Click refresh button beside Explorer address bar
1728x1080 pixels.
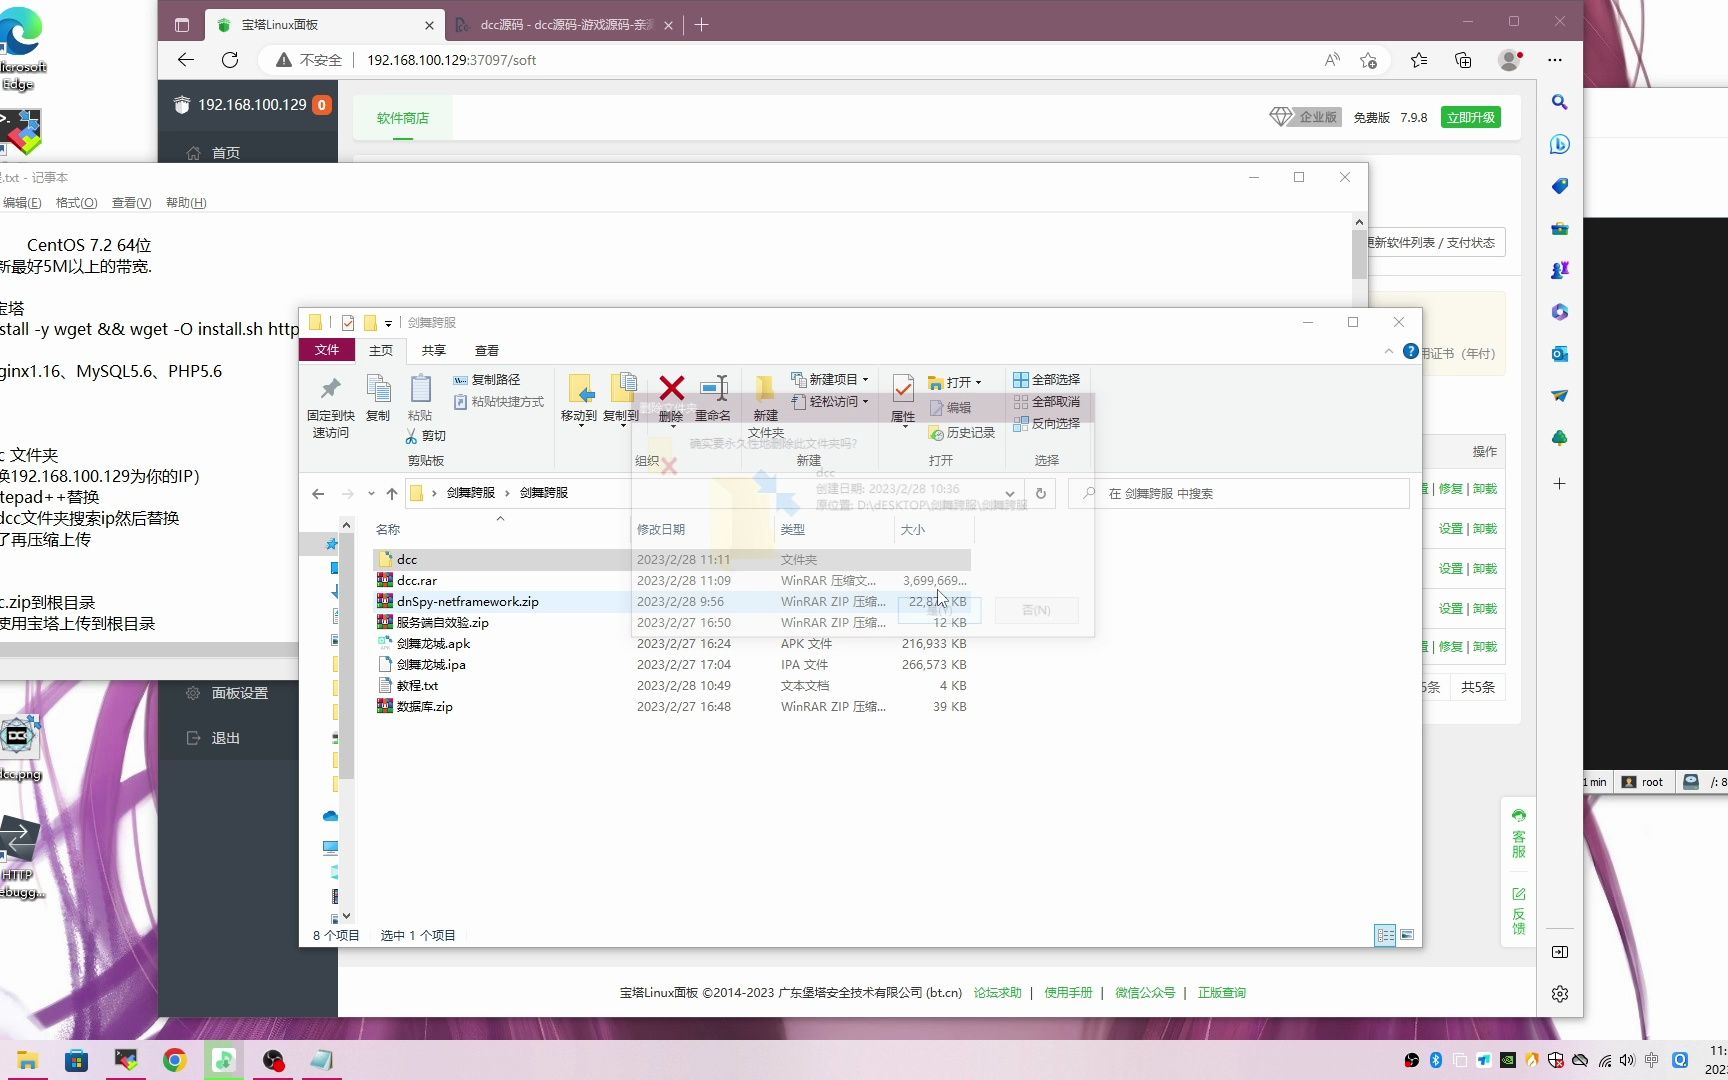click(1041, 493)
